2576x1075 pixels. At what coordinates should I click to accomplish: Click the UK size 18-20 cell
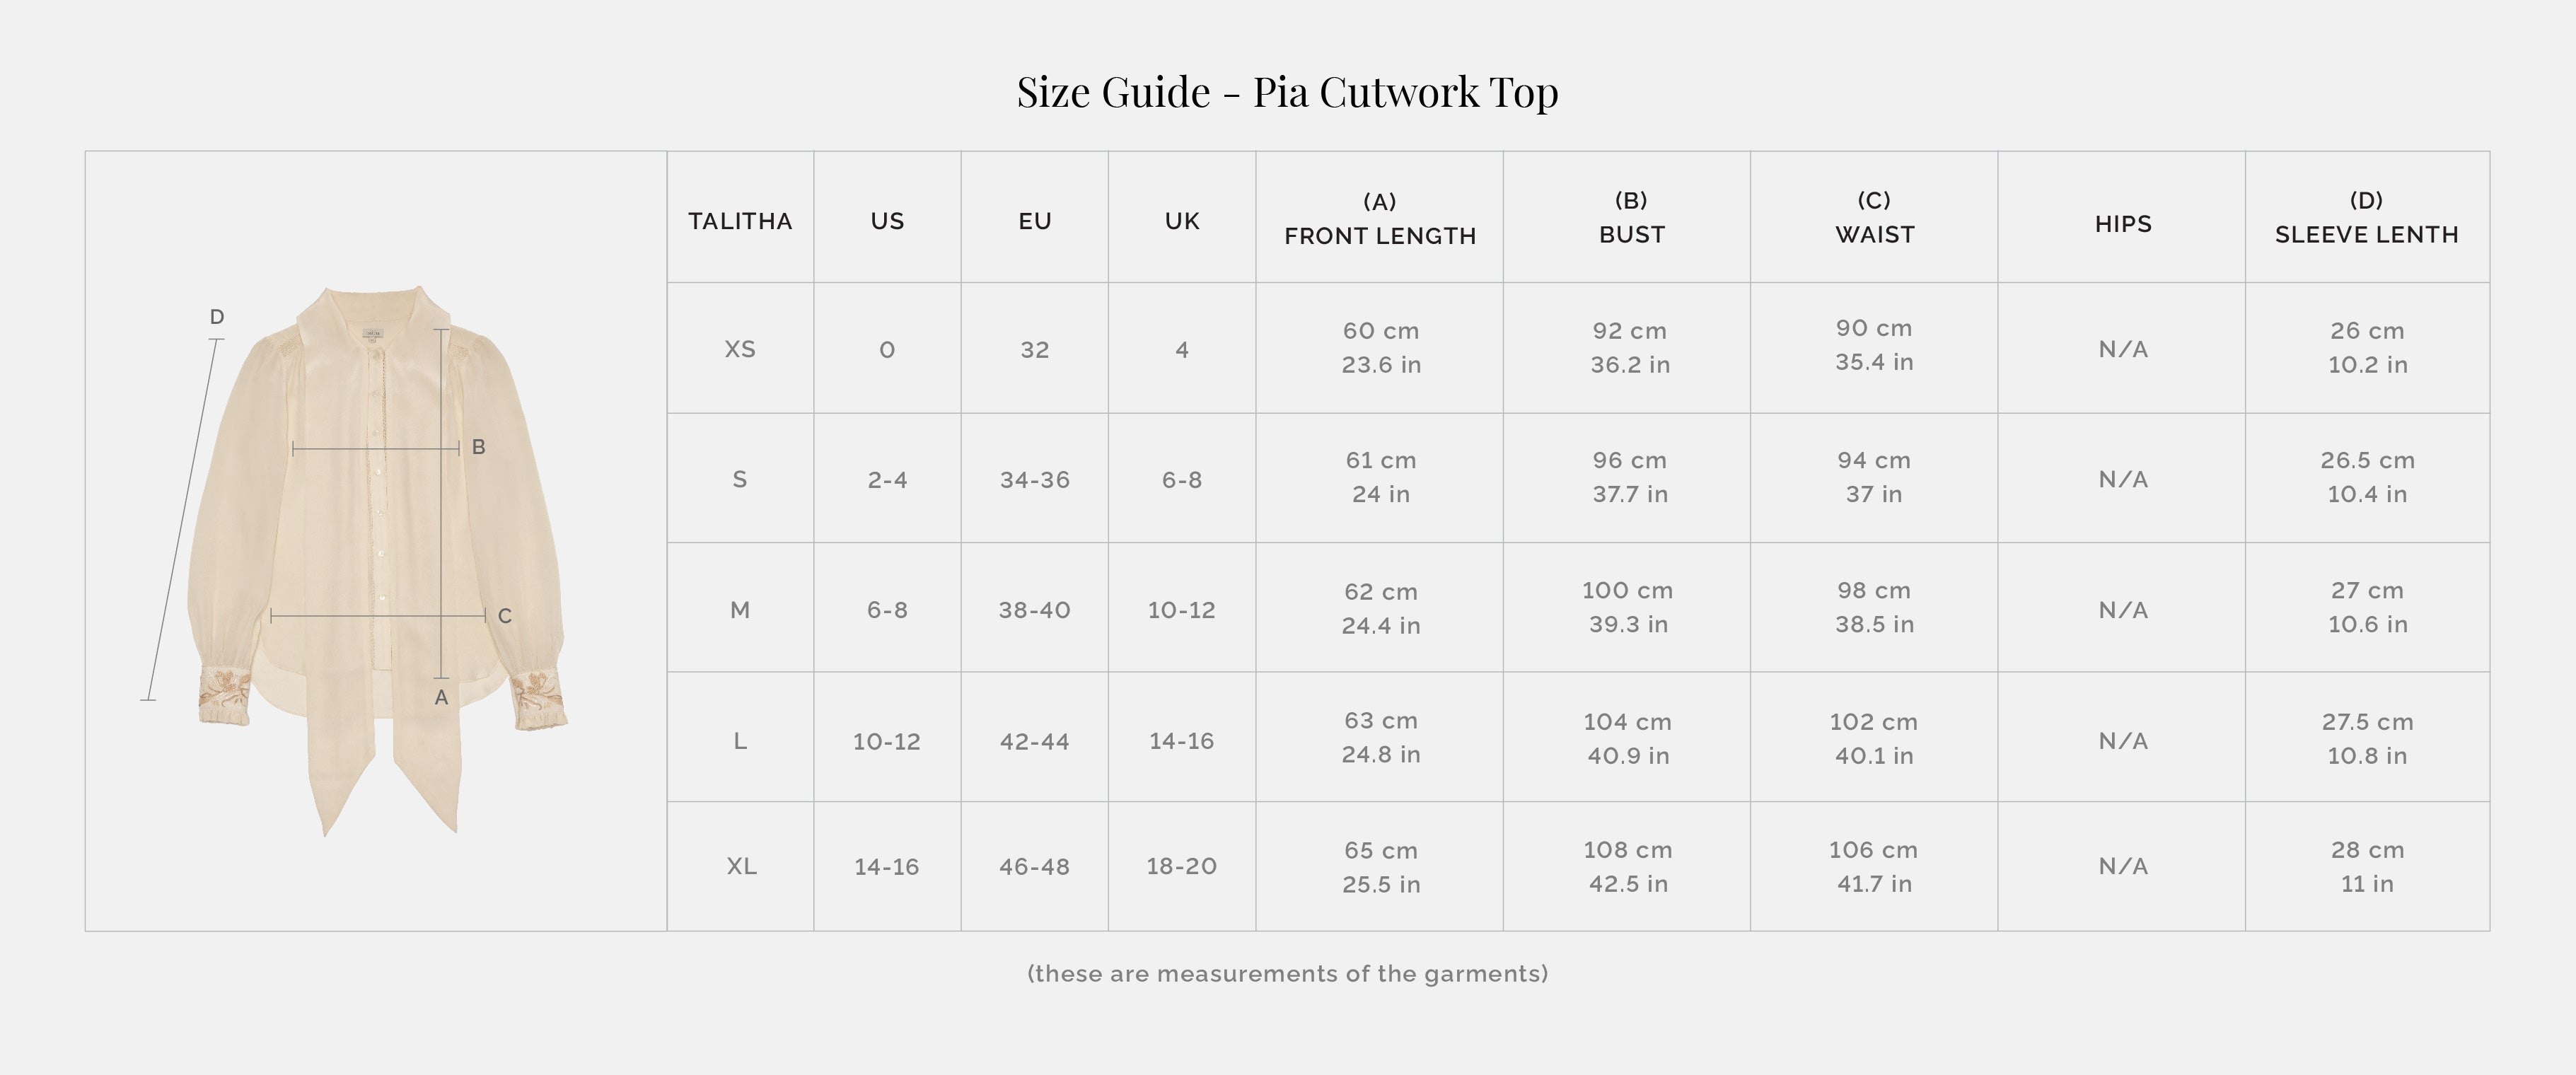(1181, 866)
